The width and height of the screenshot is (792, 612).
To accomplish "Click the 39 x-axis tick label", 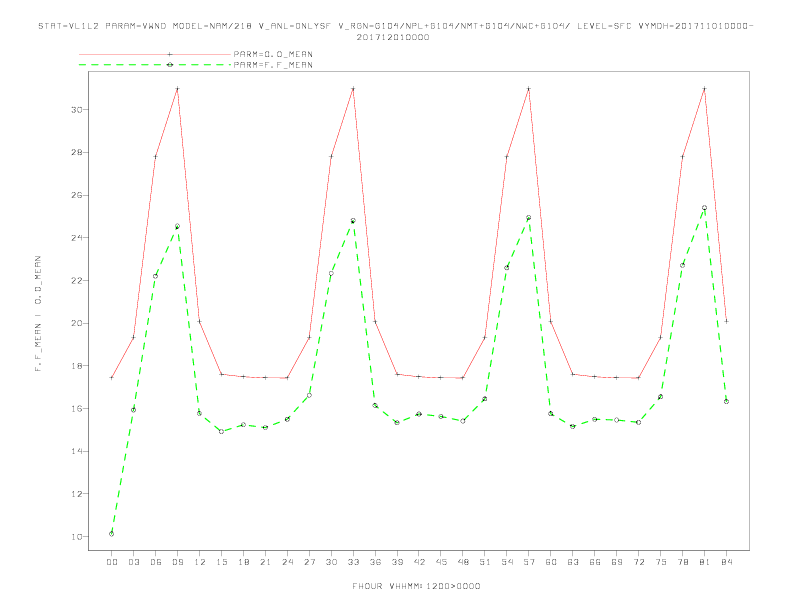I will tap(397, 562).
